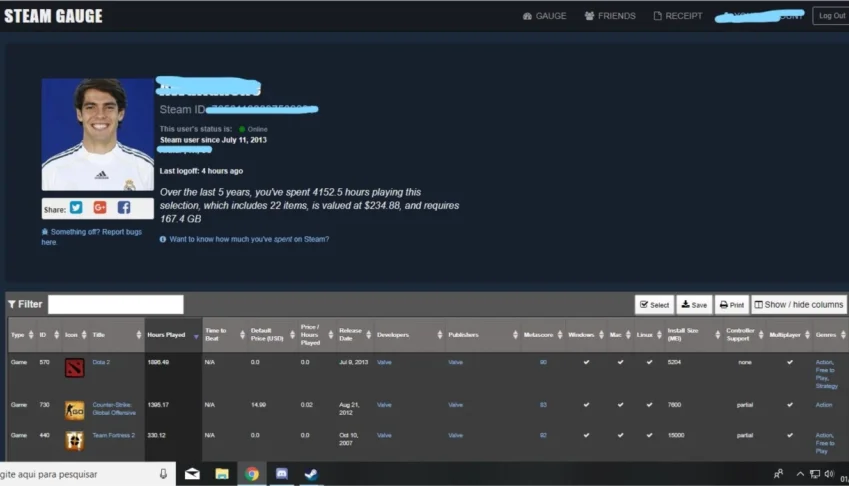Click the Team Fortress 2 game icon
This screenshot has height=486, width=849.
click(x=75, y=441)
